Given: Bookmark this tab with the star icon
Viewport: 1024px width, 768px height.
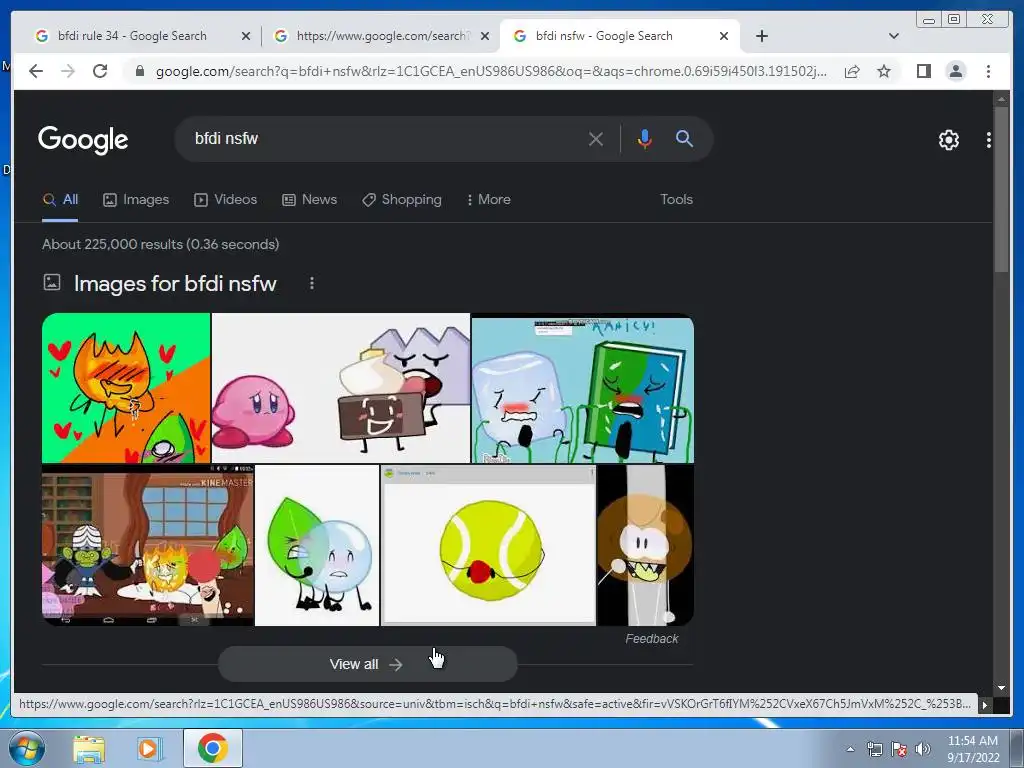Looking at the screenshot, I should tap(884, 71).
